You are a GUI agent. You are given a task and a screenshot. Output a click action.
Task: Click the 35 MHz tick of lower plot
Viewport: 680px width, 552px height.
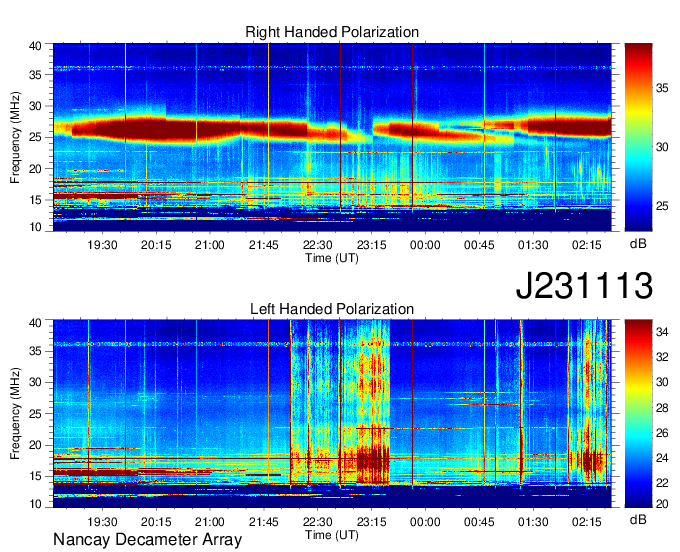pyautogui.click(x=35, y=351)
